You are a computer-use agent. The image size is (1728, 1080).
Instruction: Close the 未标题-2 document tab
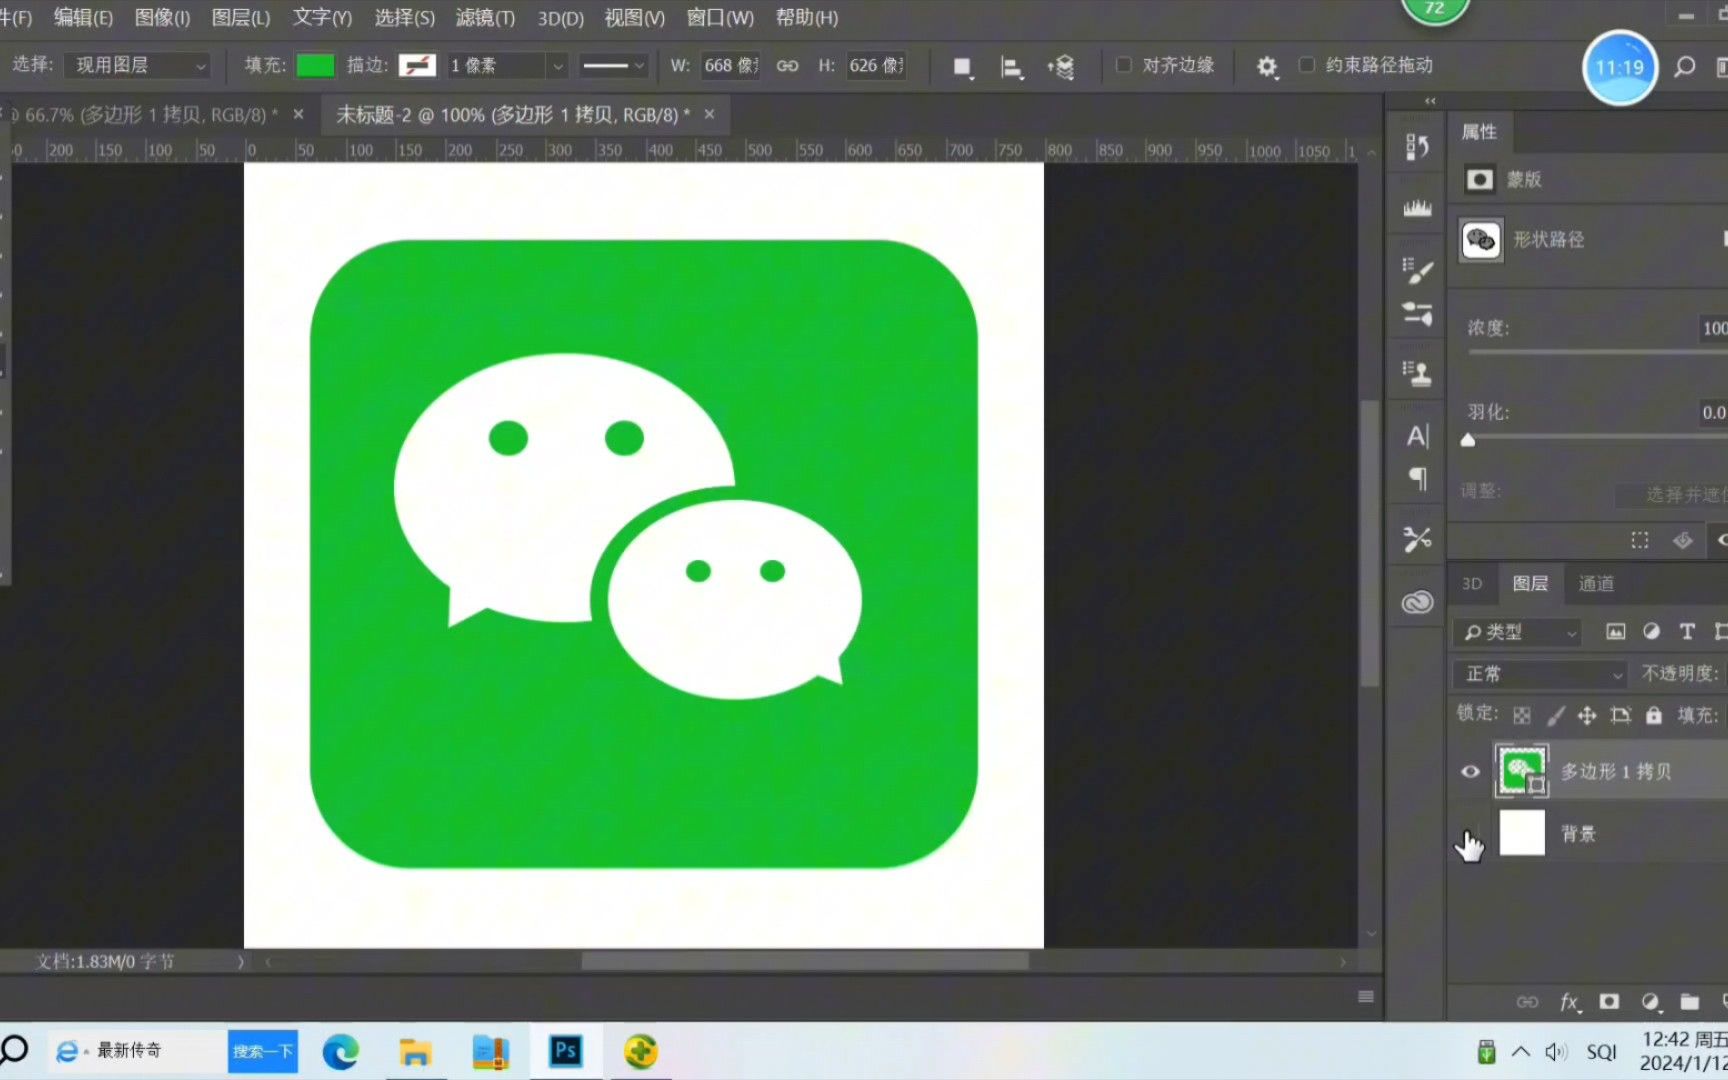coord(709,115)
